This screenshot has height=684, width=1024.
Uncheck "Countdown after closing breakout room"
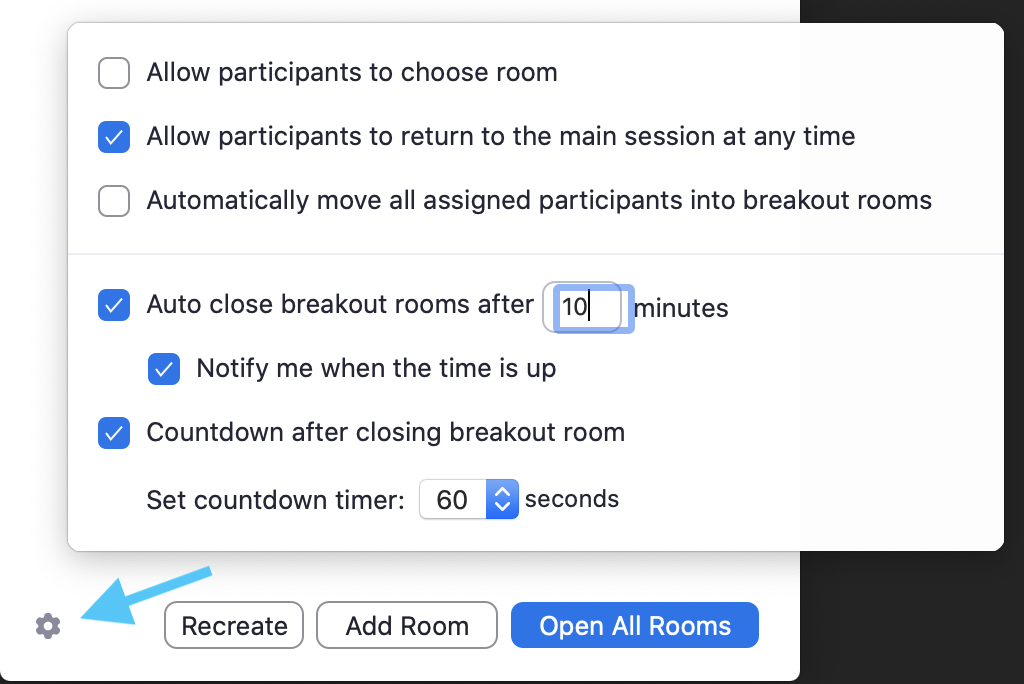pyautogui.click(x=113, y=433)
